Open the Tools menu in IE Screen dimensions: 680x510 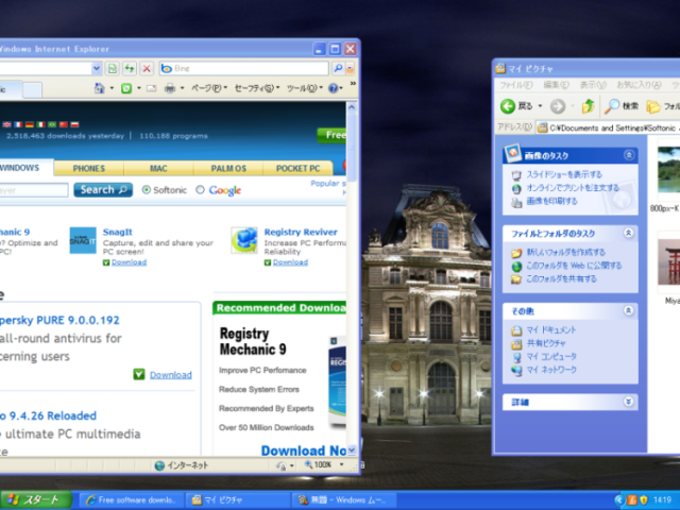(x=304, y=88)
